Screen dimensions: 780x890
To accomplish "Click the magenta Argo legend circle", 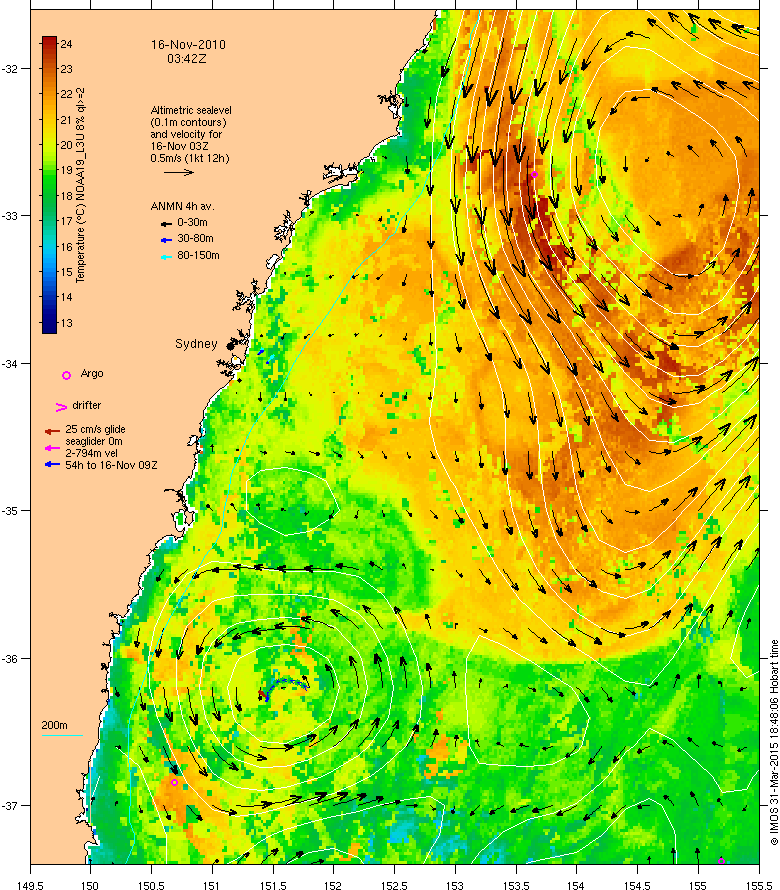I will pyautogui.click(x=66, y=375).
